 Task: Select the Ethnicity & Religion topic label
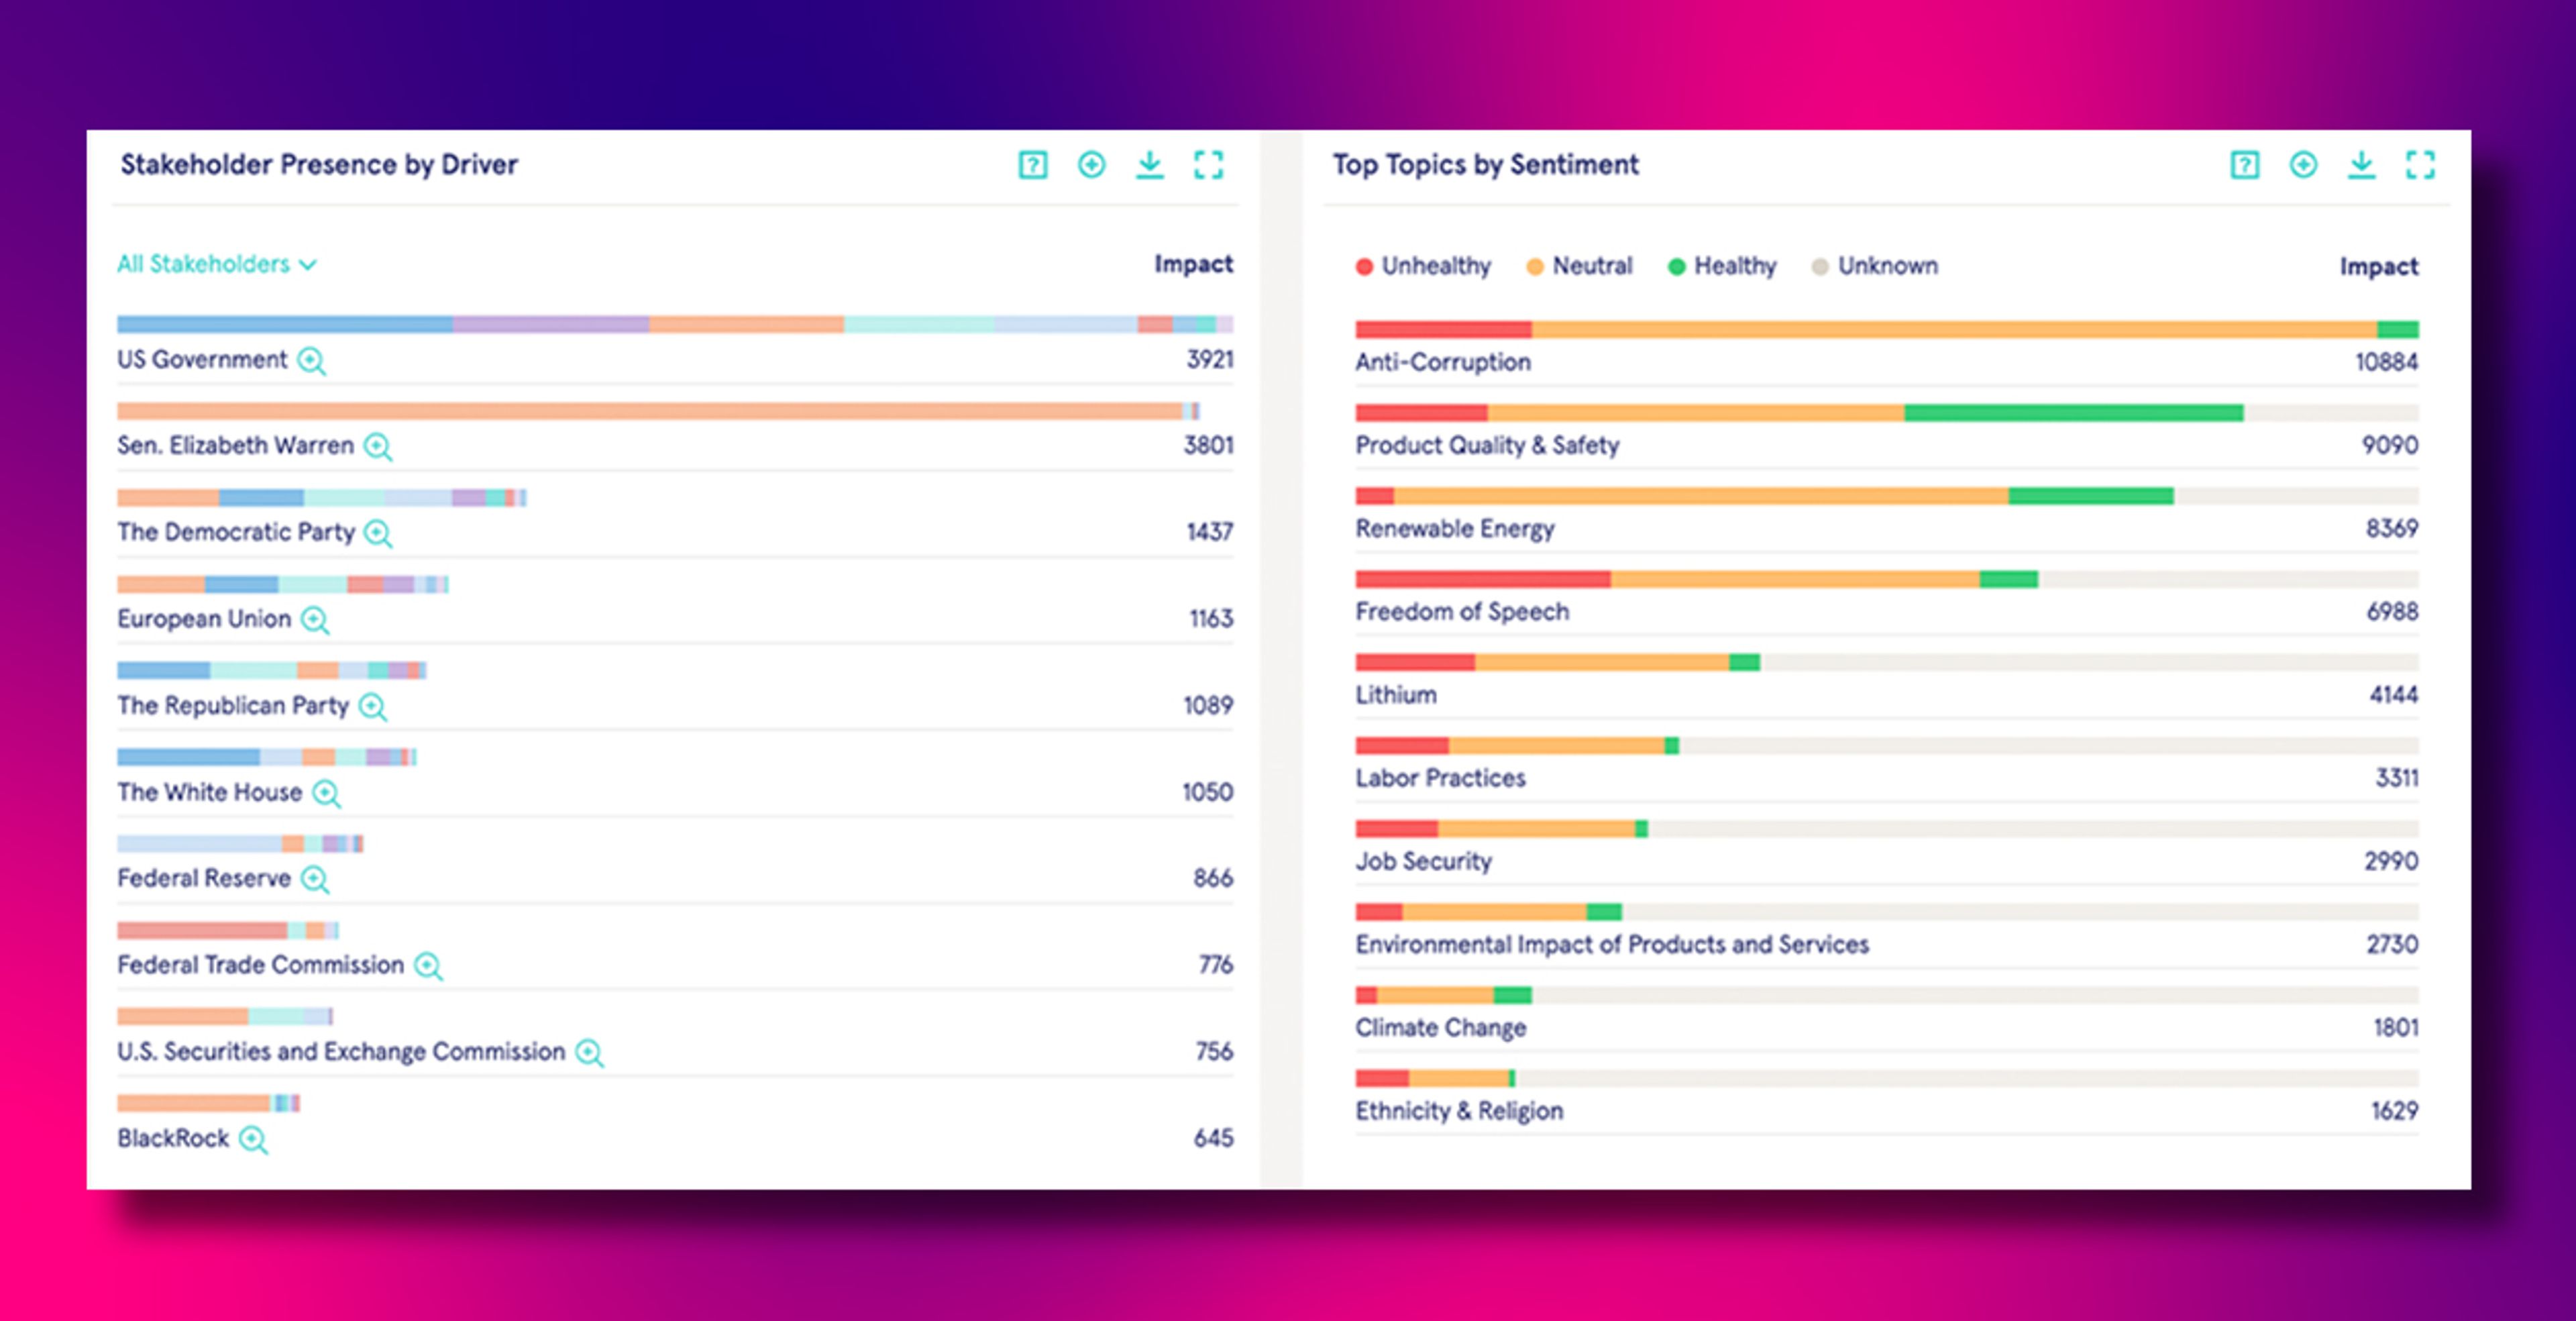(1459, 1111)
